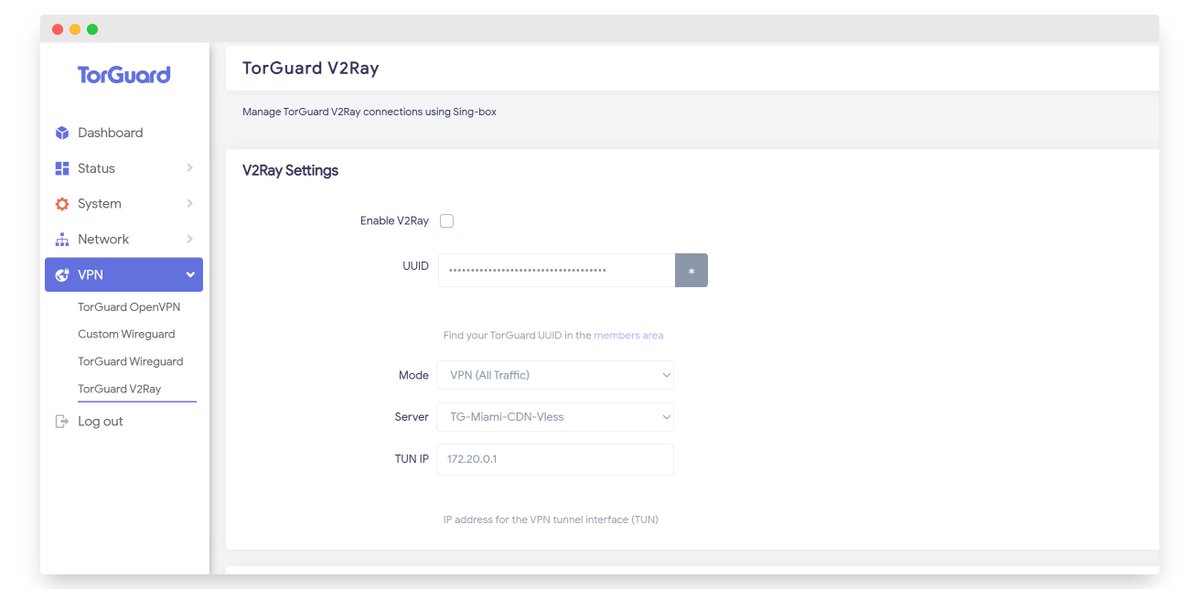Open the members area link
1200x589 pixels.
(629, 335)
